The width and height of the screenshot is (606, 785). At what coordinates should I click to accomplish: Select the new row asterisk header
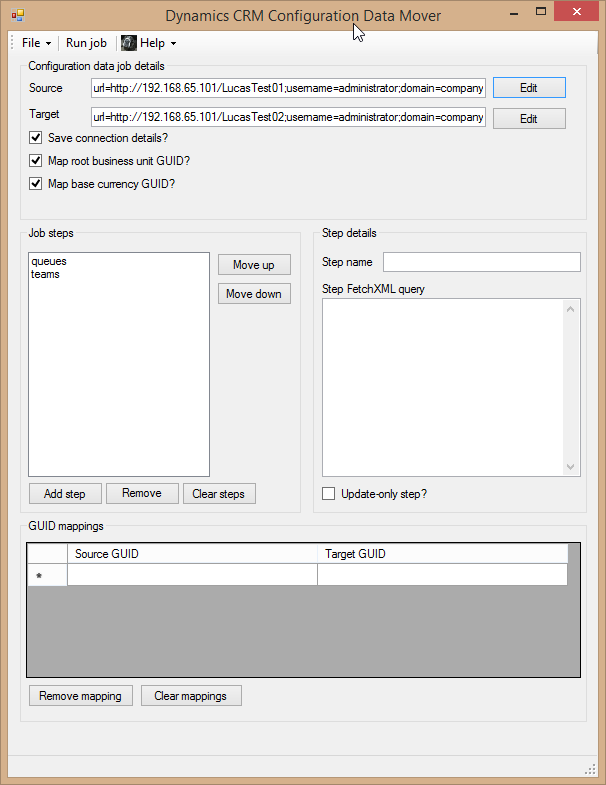[x=47, y=575]
